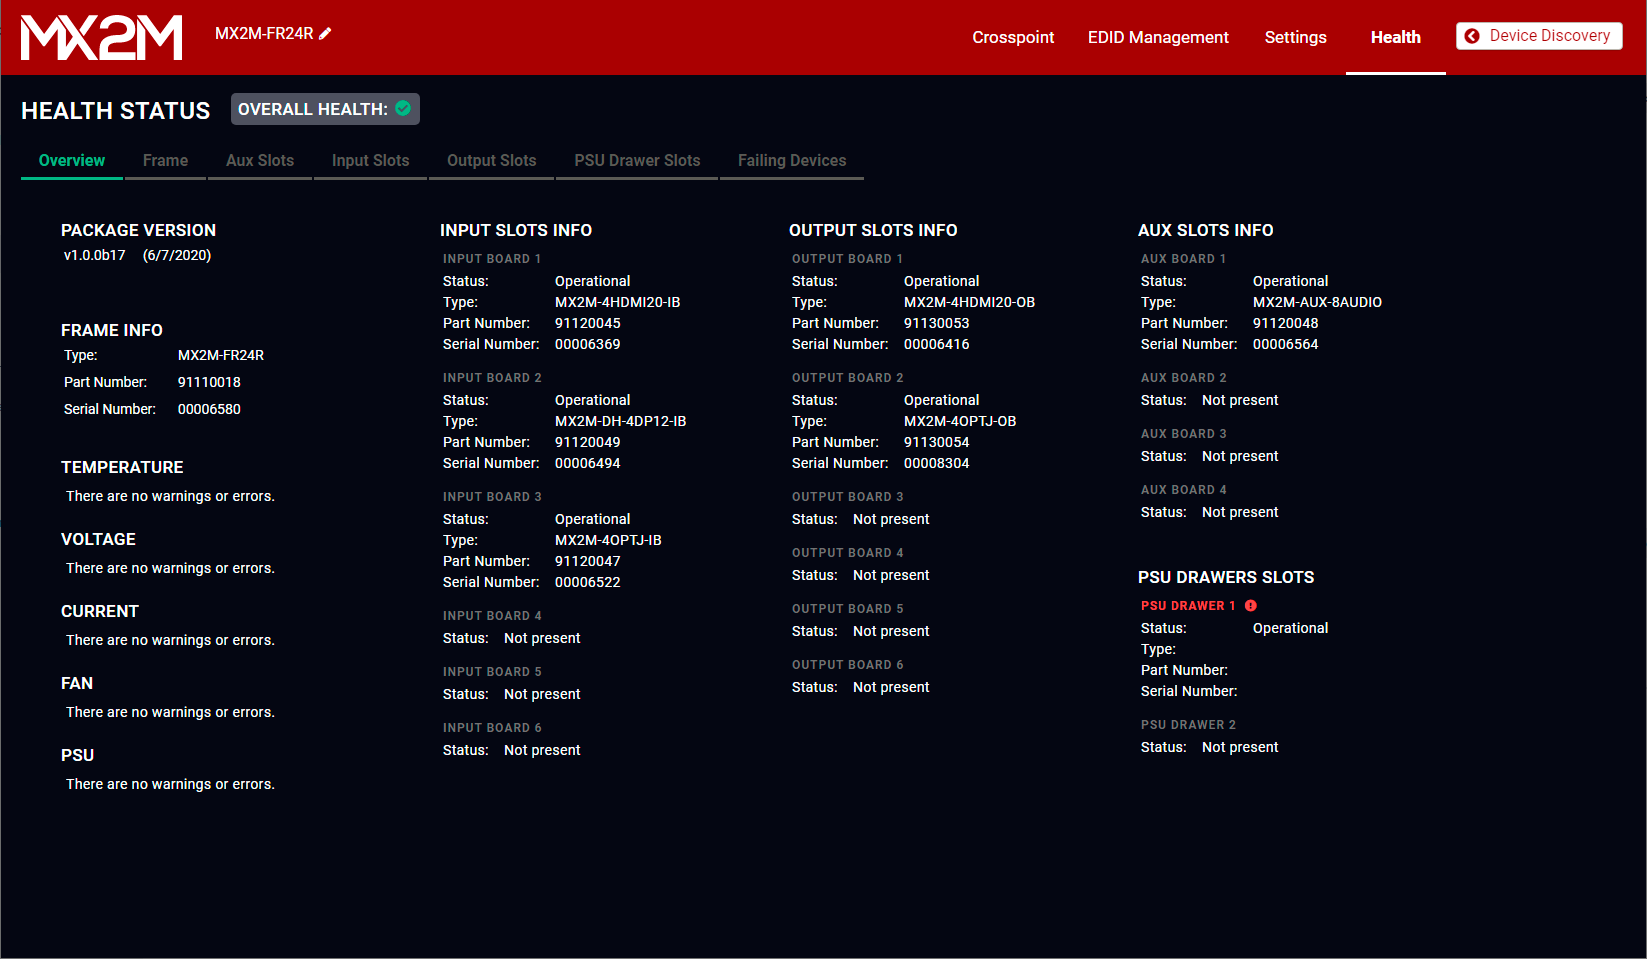Click the OUTPUT SLOTS INFO heading

873,230
